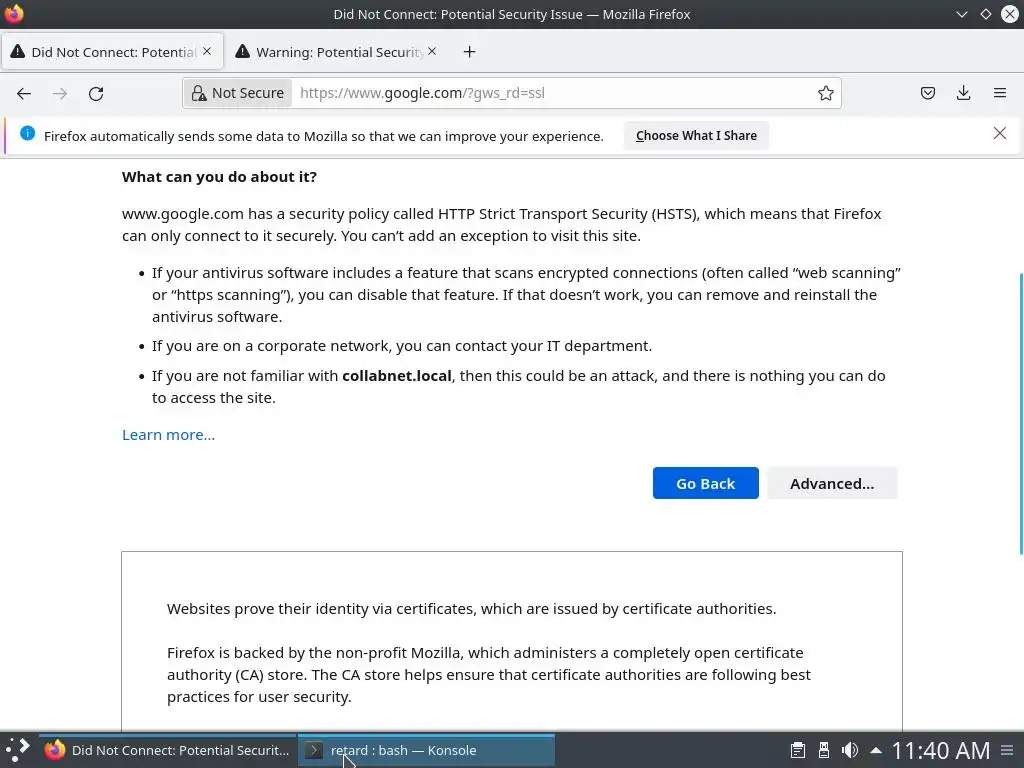The height and width of the screenshot is (768, 1024).
Task: Click the Choose What I Share button
Action: (x=696, y=136)
